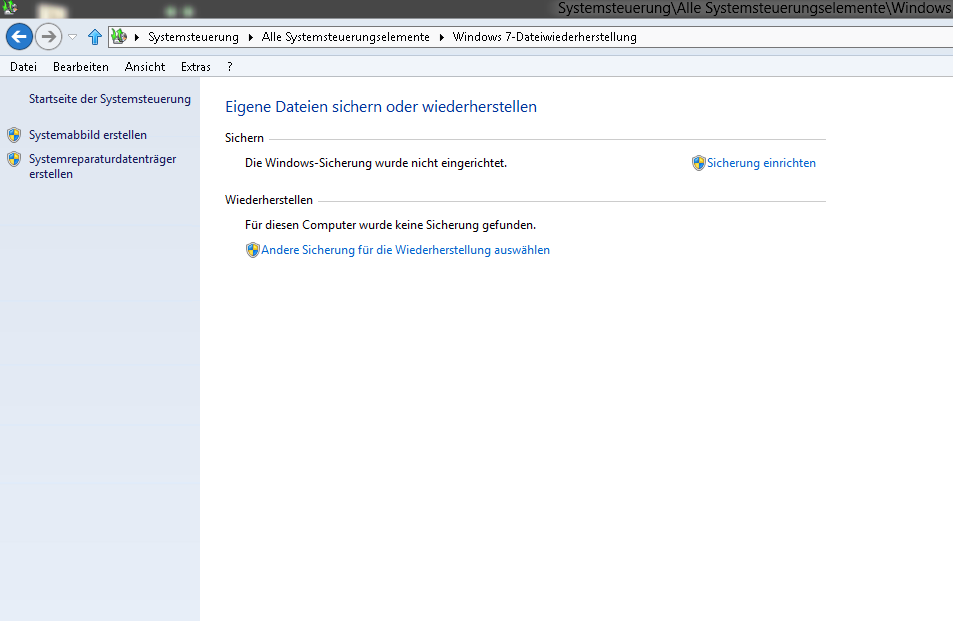Navigate to Alle Systemsteuerungselemente breadcrumb
The width and height of the screenshot is (953, 621).
point(345,37)
